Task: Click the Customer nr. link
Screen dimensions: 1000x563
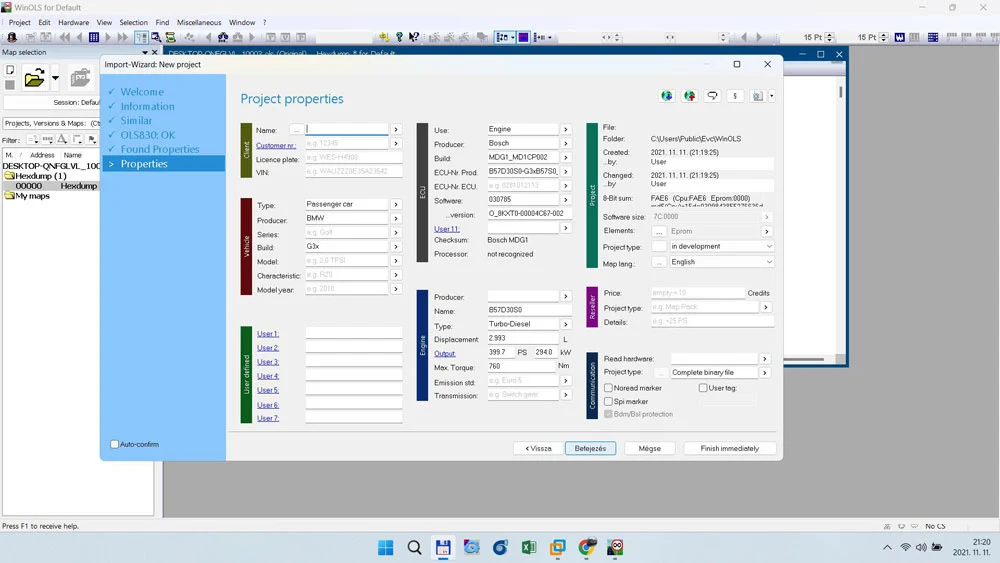Action: pos(276,145)
